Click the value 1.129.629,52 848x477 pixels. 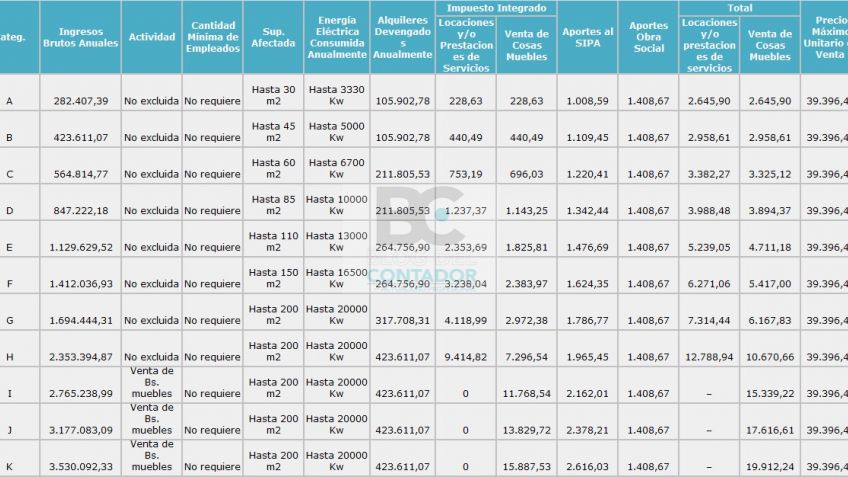pos(81,247)
